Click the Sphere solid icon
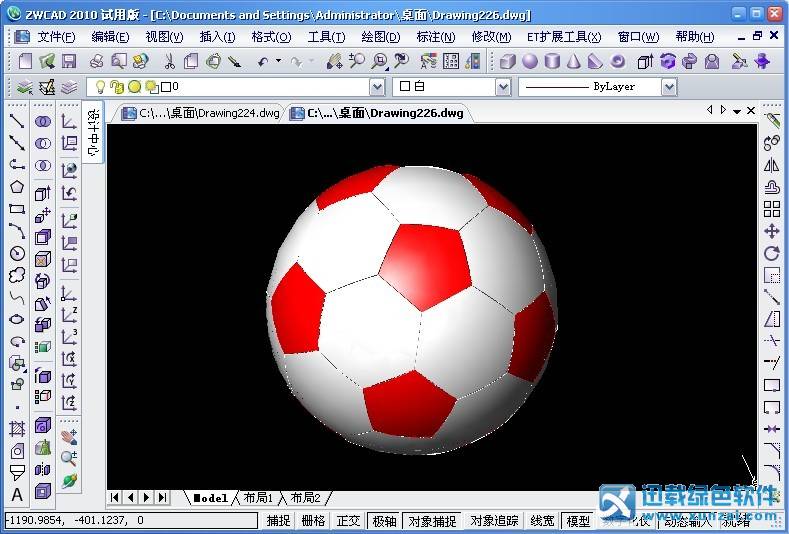The height and width of the screenshot is (534, 789). pos(530,61)
